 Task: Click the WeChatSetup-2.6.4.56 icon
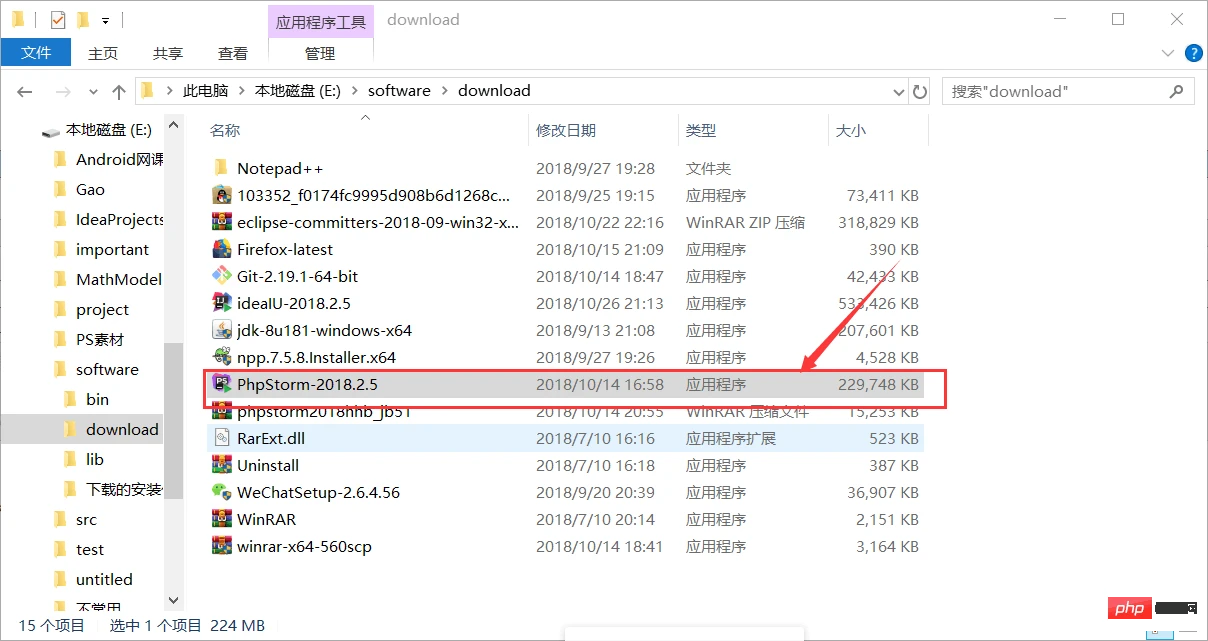222,492
